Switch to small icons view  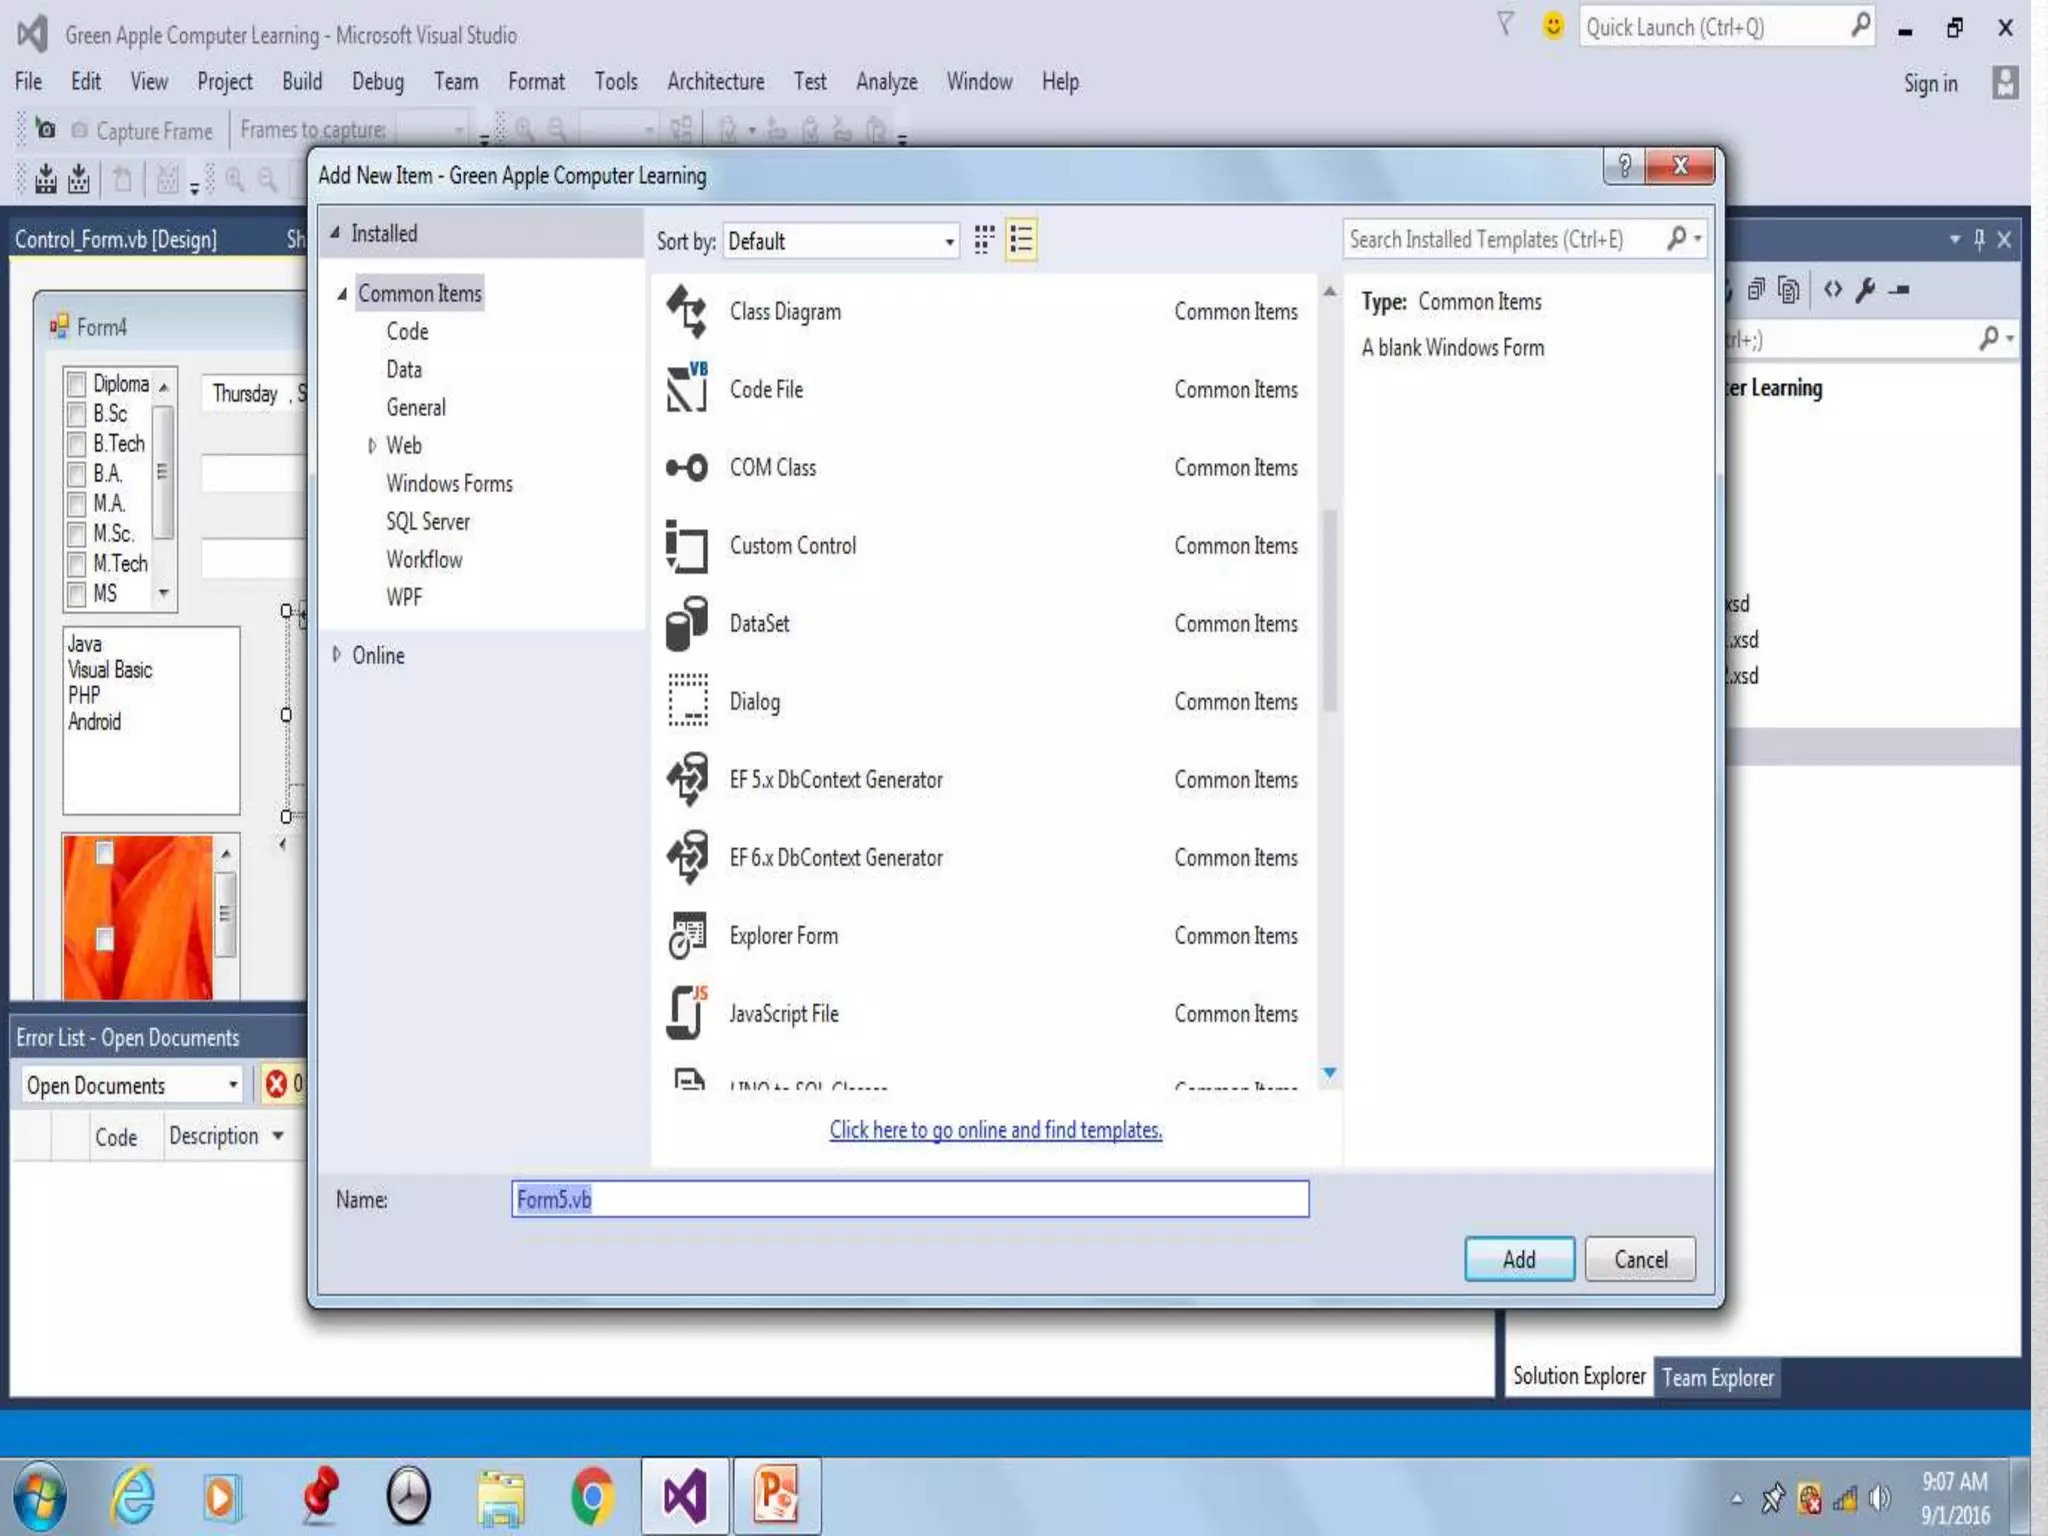pyautogui.click(x=984, y=240)
